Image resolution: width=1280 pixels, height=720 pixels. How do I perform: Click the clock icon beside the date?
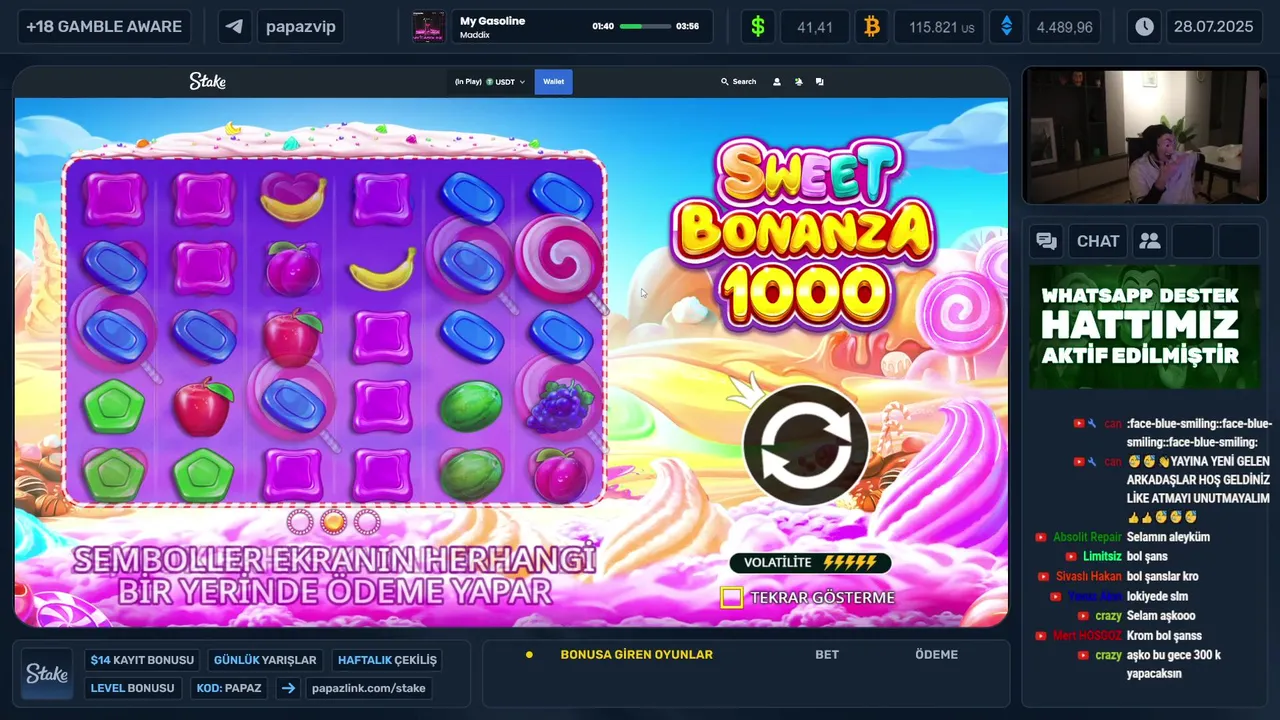pyautogui.click(x=1144, y=27)
